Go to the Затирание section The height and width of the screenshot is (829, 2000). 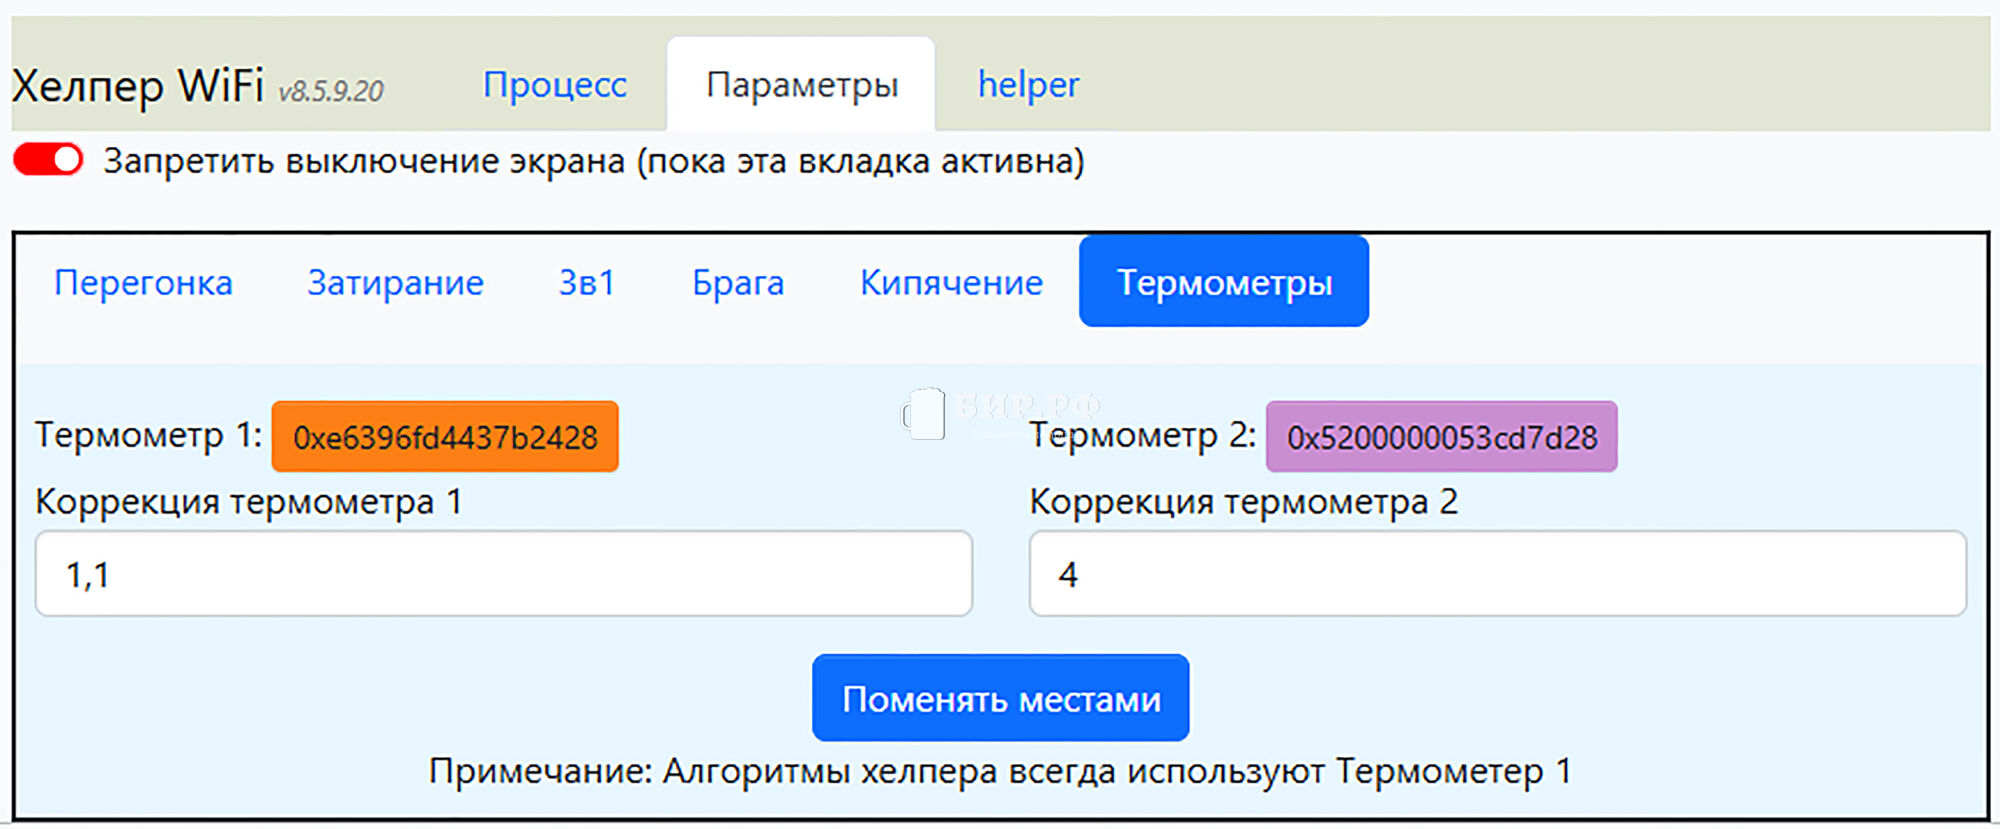click(x=395, y=283)
